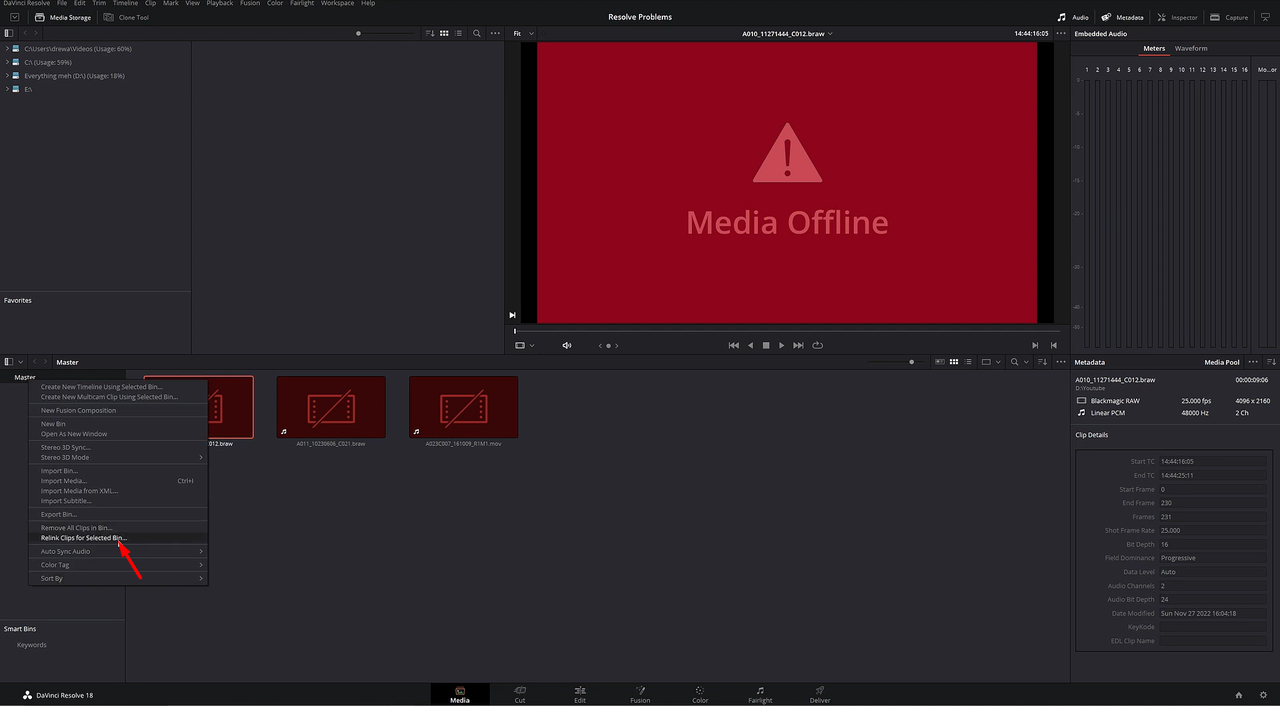Viewport: 1280px width, 706px height.
Task: Open the Cut page
Action: point(520,694)
